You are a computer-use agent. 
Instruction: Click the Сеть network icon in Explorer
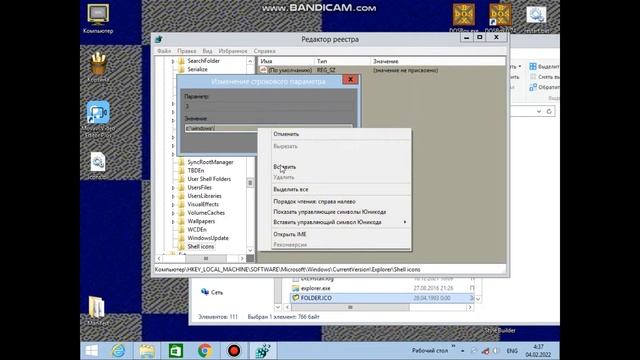(205, 292)
